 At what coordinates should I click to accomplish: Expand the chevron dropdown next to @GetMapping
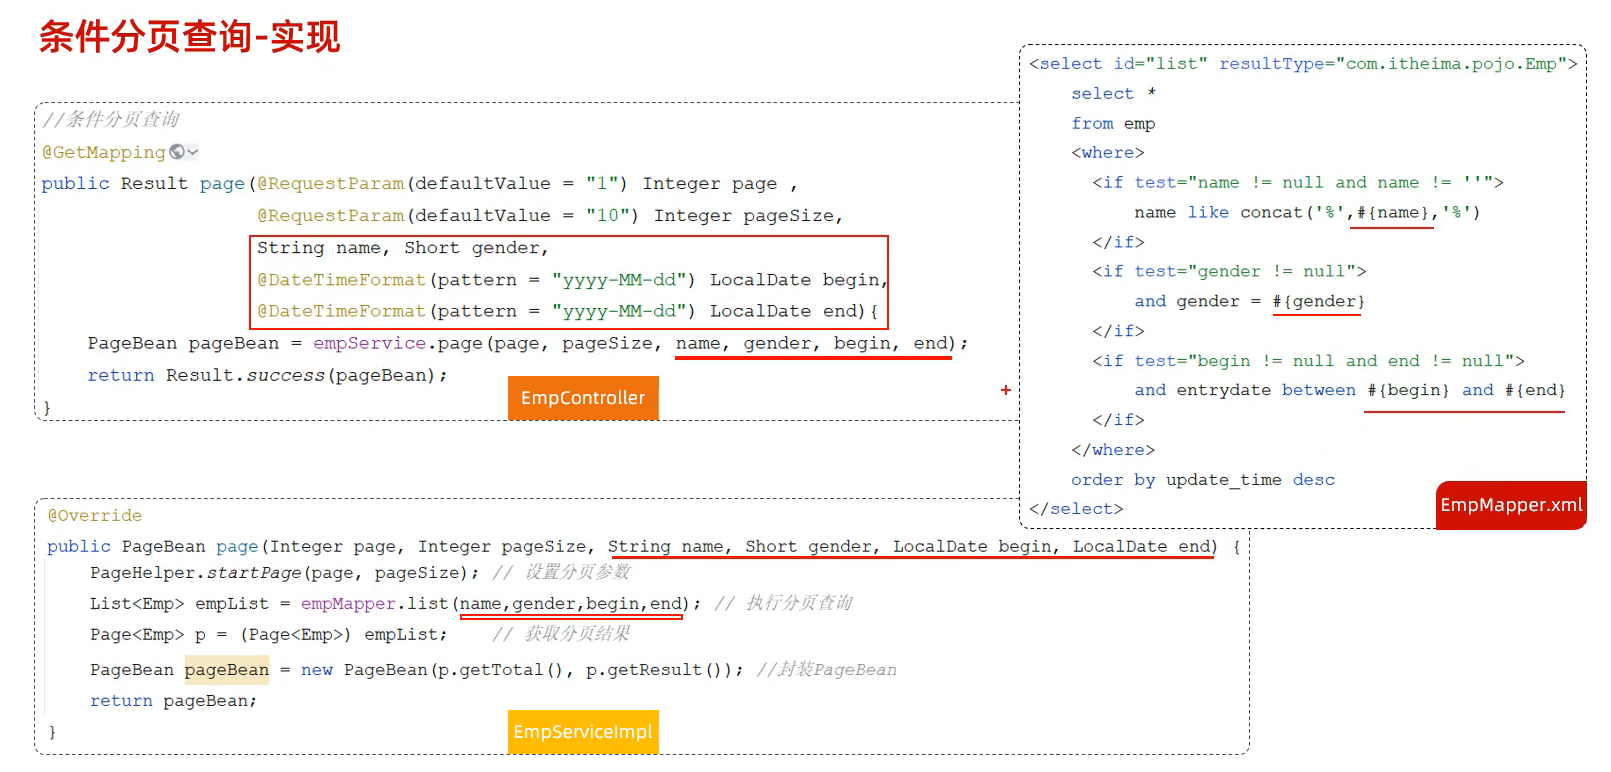click(x=193, y=152)
